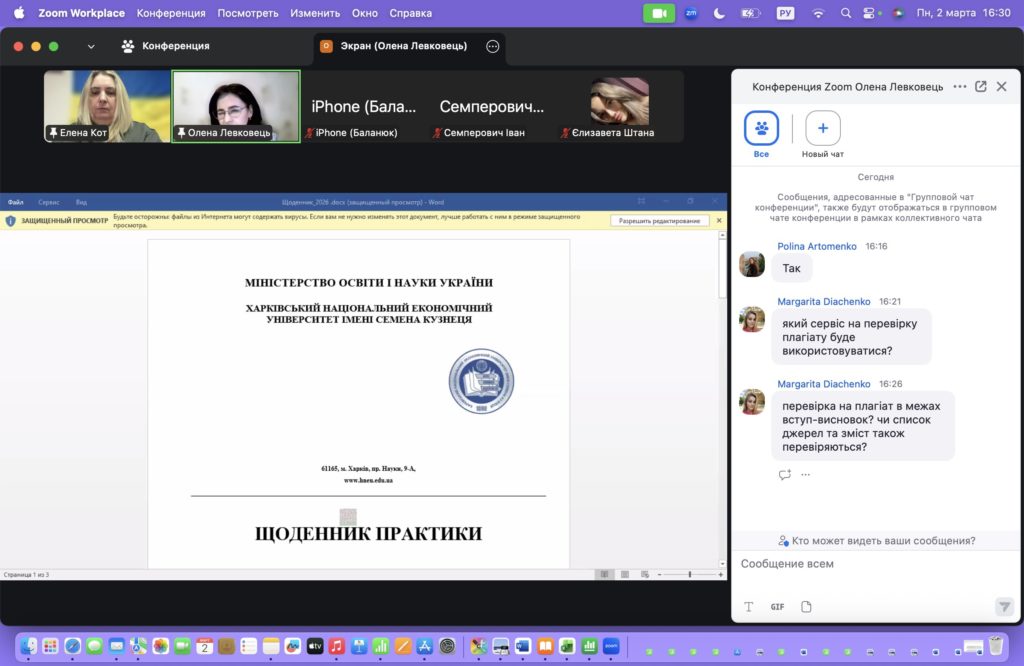Attach a file using the file icon
This screenshot has height=666, width=1024.
click(x=806, y=607)
